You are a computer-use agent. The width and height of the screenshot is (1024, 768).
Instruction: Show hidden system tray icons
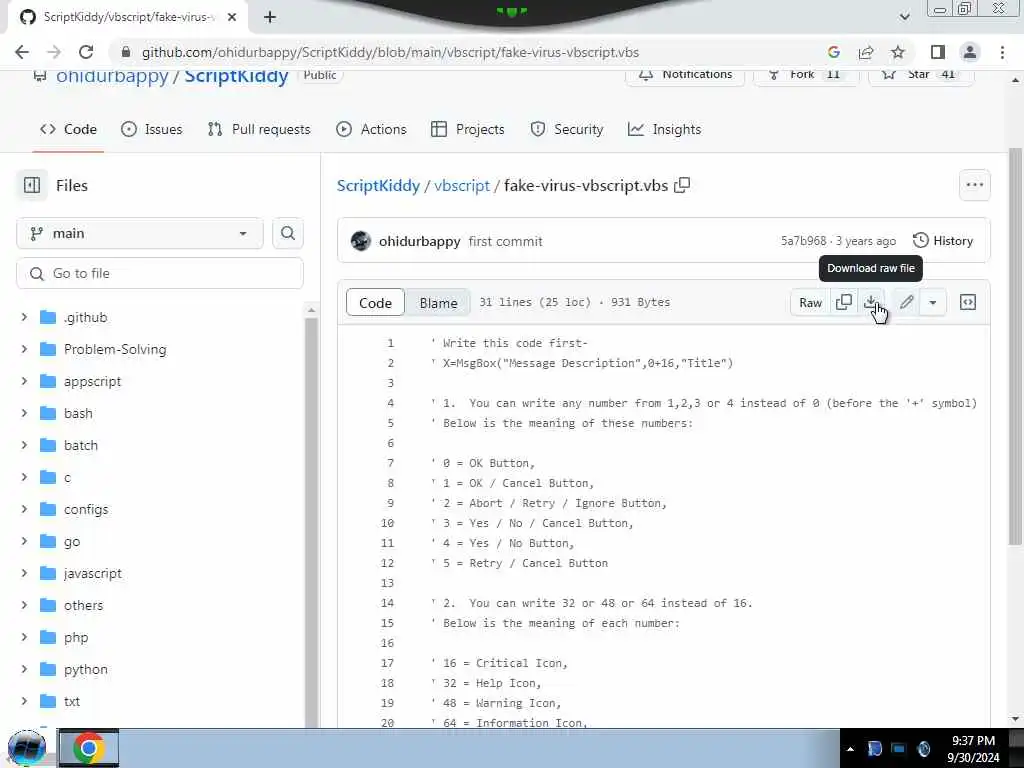coord(850,748)
